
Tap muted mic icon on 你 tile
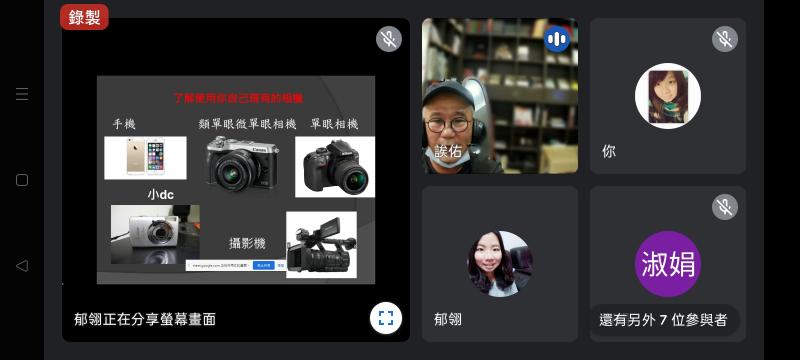coord(724,39)
